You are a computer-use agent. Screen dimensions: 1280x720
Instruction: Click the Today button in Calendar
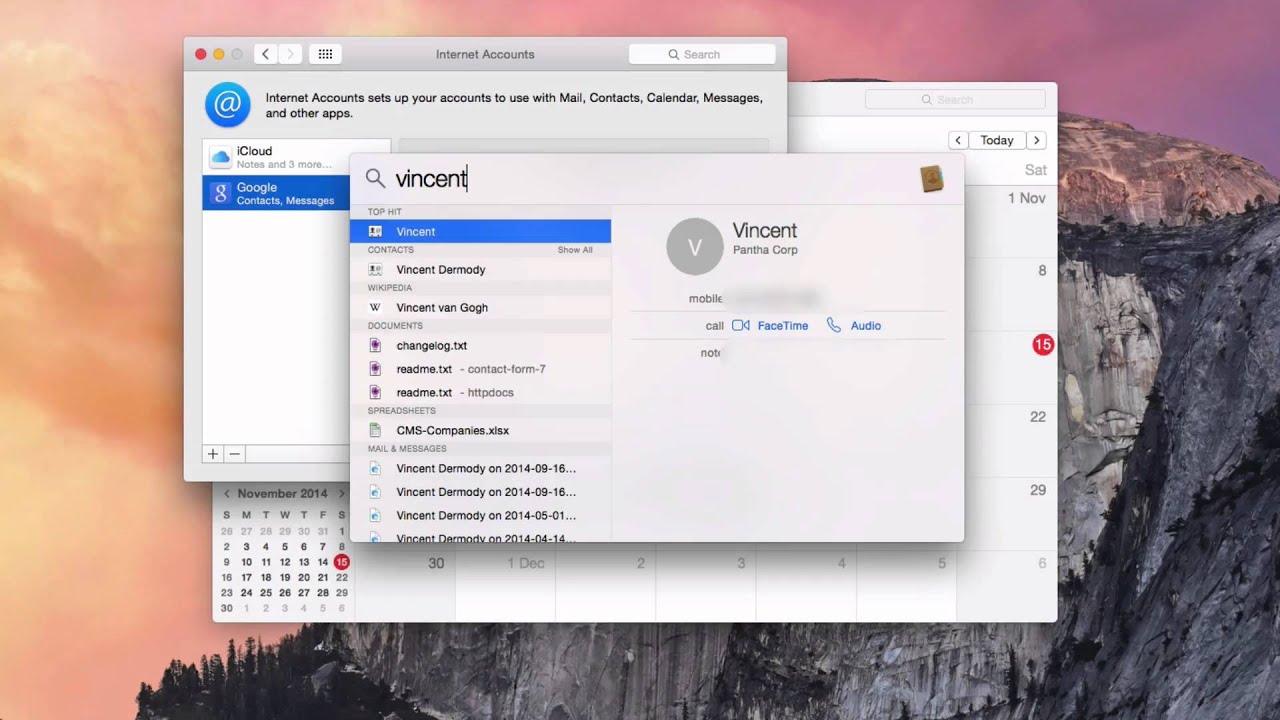pos(997,140)
